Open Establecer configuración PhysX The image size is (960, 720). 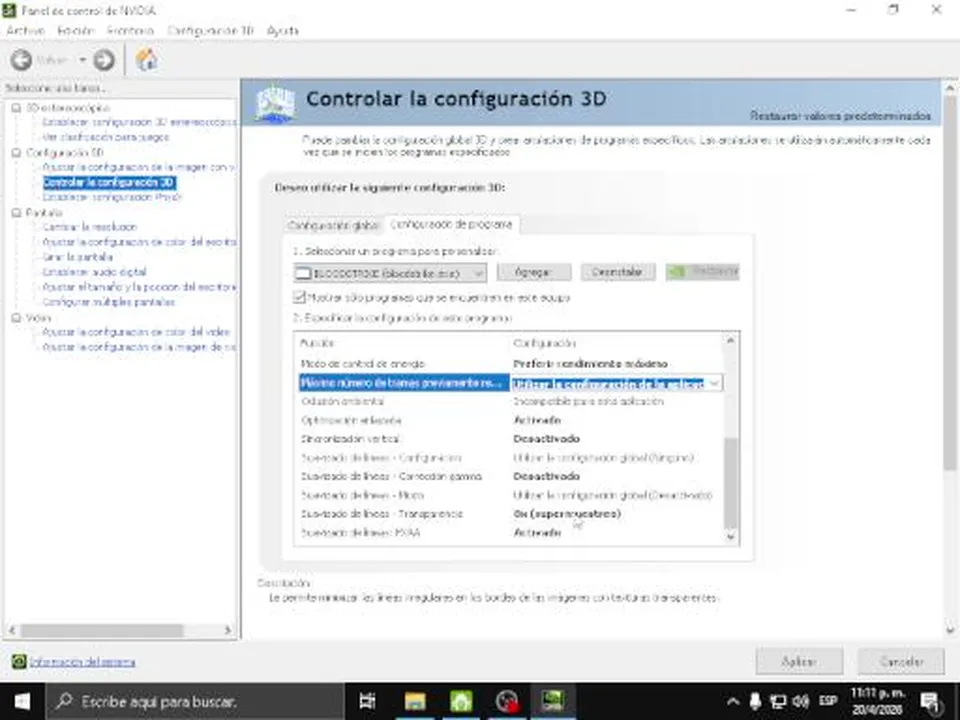click(112, 197)
